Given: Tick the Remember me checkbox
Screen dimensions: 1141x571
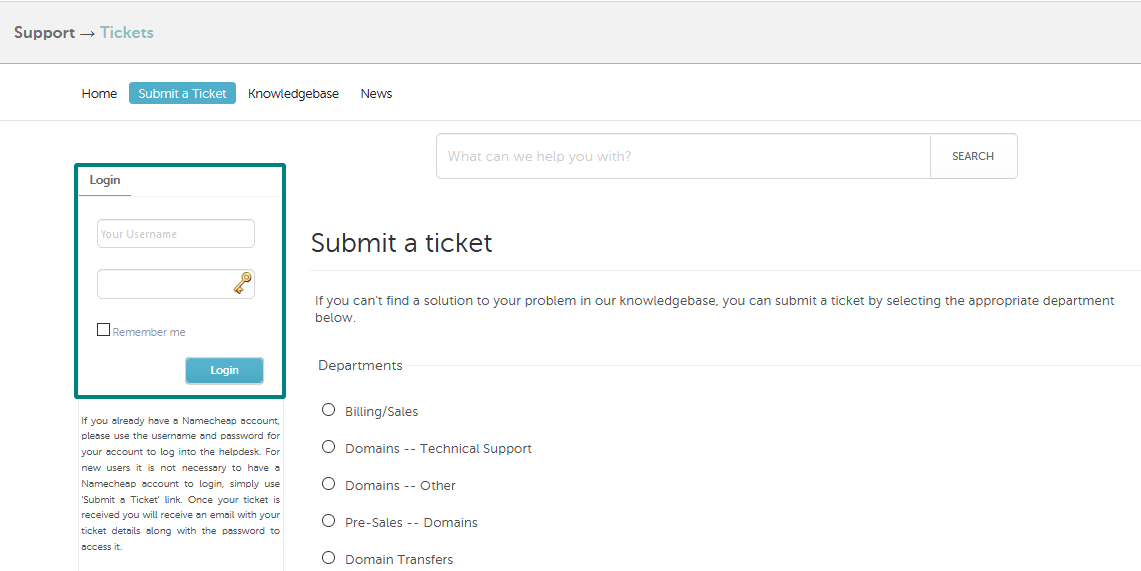Looking at the screenshot, I should click(103, 330).
